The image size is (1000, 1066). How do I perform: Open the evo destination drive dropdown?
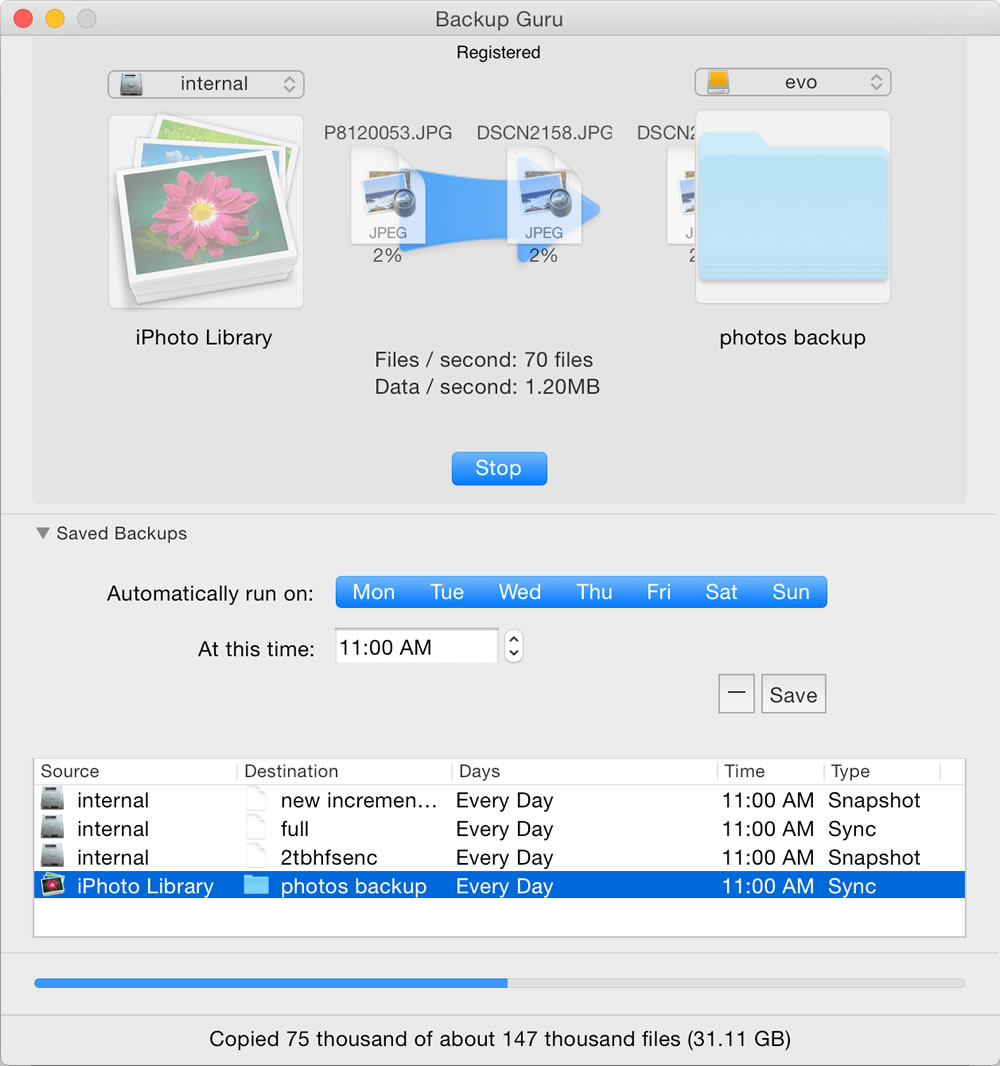(x=792, y=82)
